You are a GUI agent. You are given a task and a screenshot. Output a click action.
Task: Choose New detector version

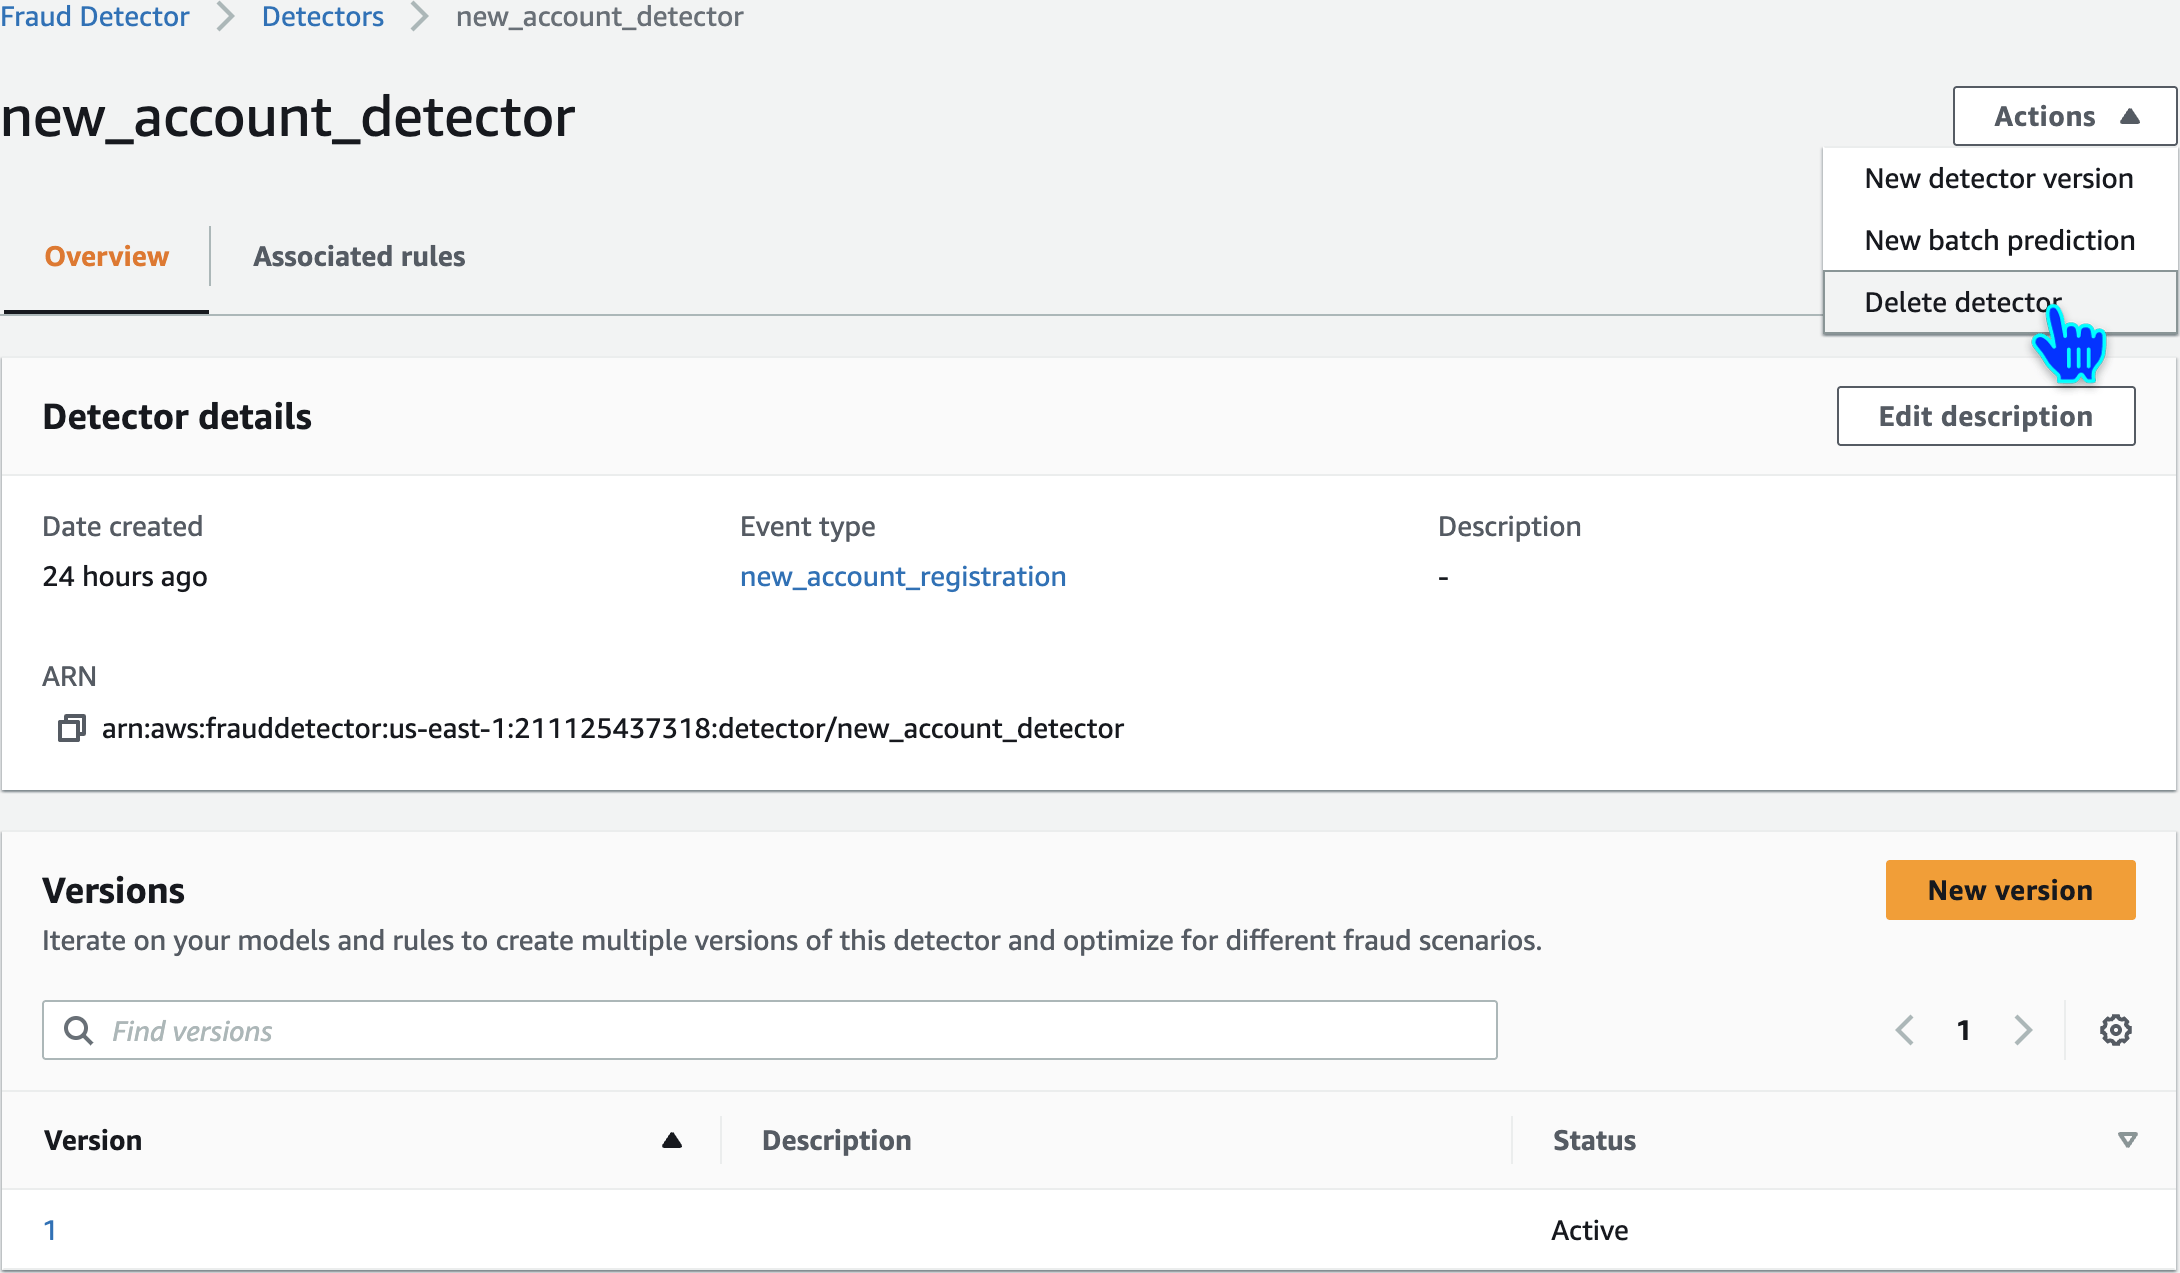click(1998, 178)
